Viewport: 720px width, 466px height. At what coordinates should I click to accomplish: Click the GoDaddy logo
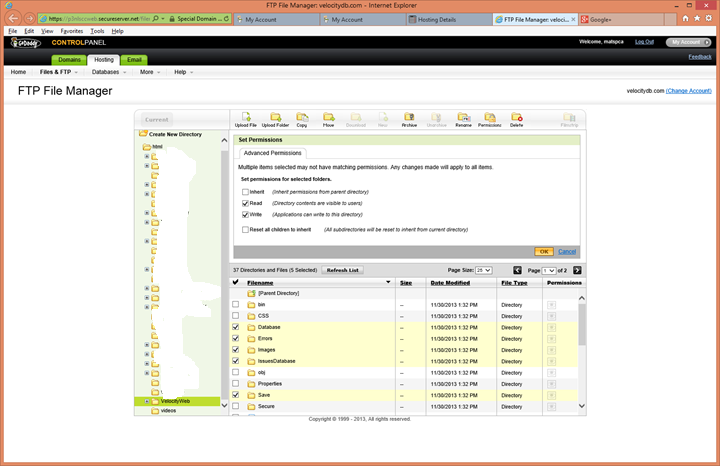[x=26, y=43]
